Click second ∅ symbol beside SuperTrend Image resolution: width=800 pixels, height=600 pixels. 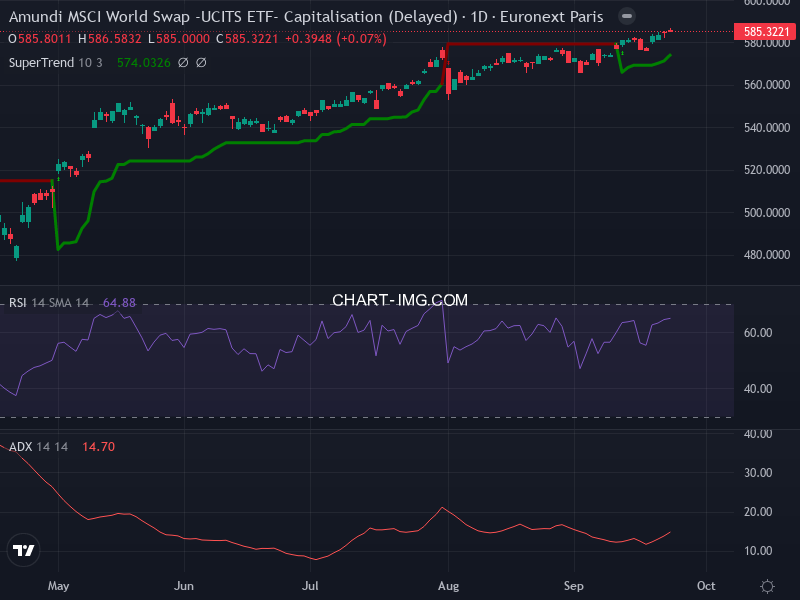201,62
